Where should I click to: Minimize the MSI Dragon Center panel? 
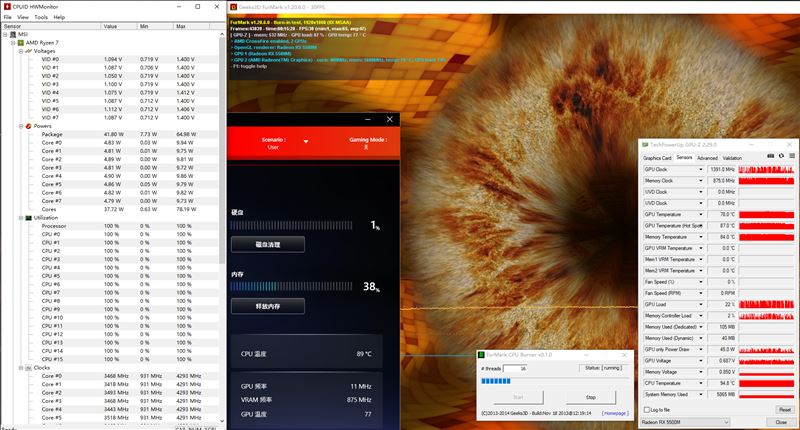pyautogui.click(x=367, y=119)
